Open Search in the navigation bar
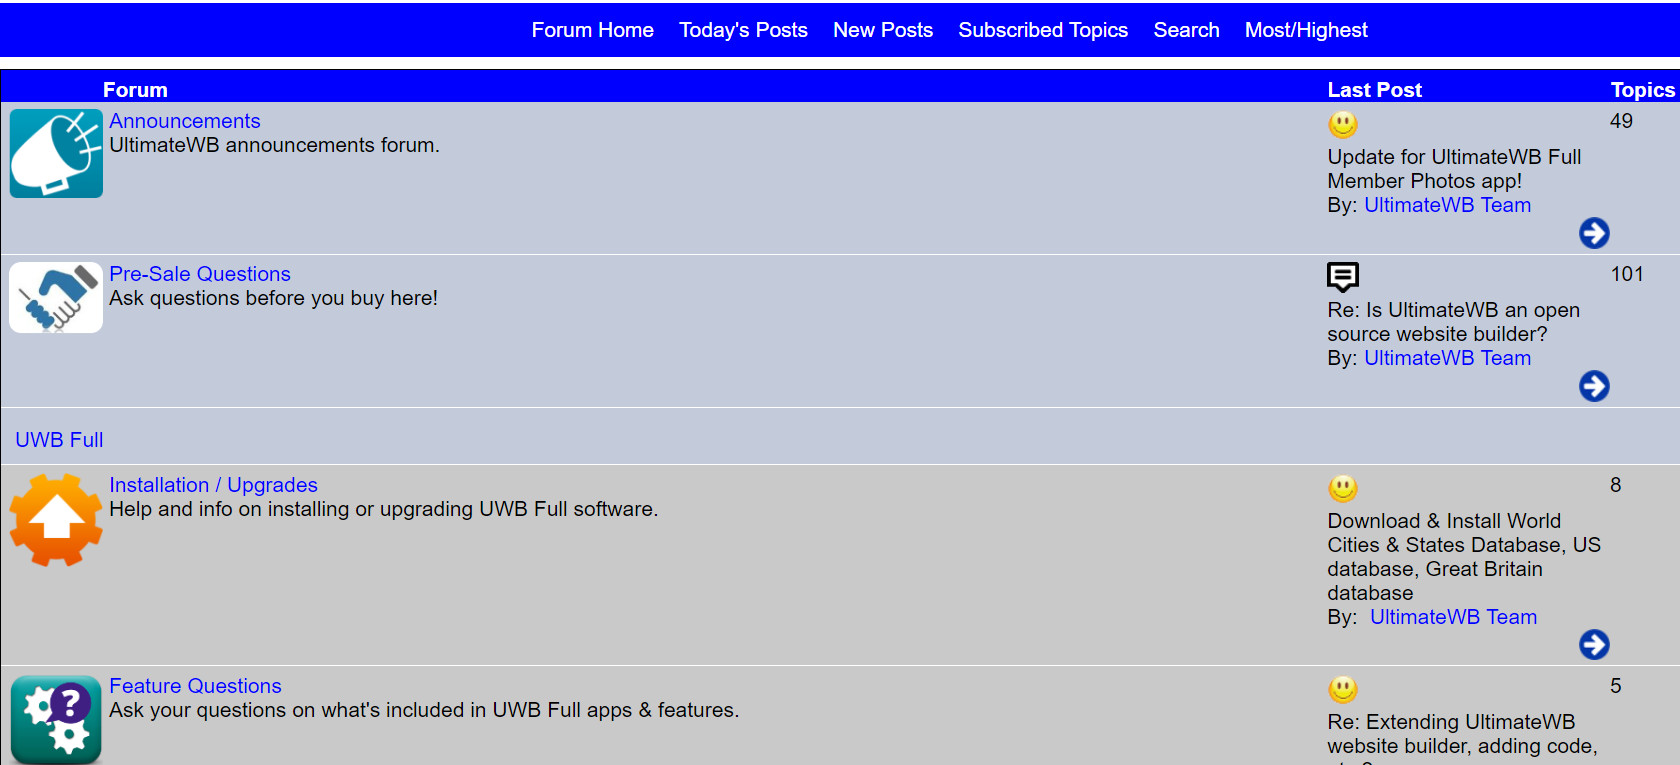1680x765 pixels. (1186, 30)
